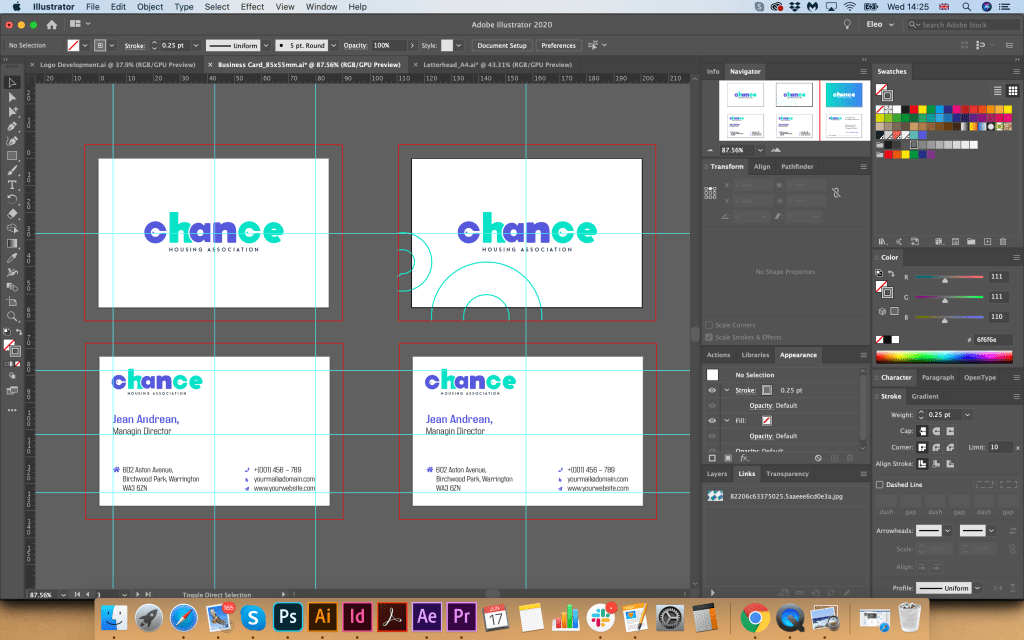Click the Add New Effect fx icon
The width and height of the screenshot is (1024, 640).
point(744,457)
